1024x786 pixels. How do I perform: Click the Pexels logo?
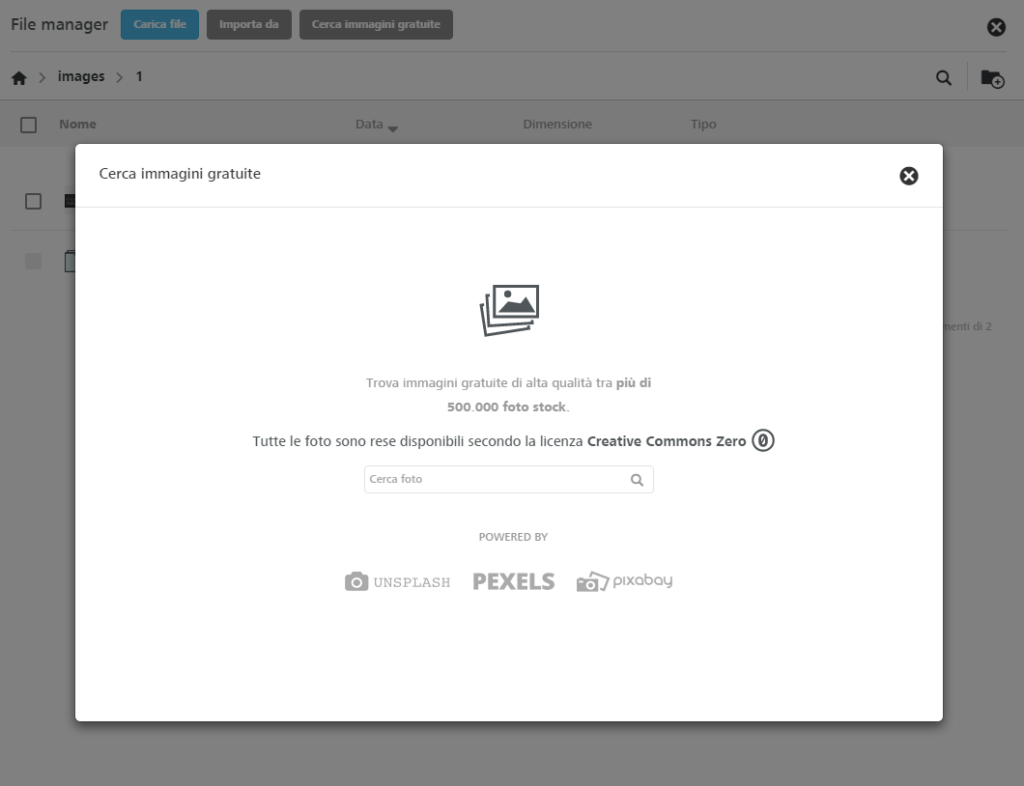click(x=513, y=582)
